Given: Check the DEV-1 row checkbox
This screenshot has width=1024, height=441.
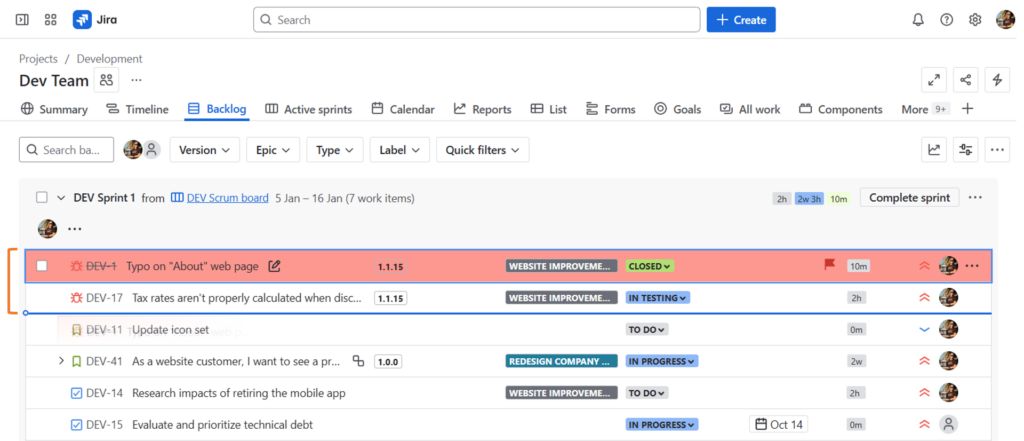Looking at the screenshot, I should tap(42, 266).
